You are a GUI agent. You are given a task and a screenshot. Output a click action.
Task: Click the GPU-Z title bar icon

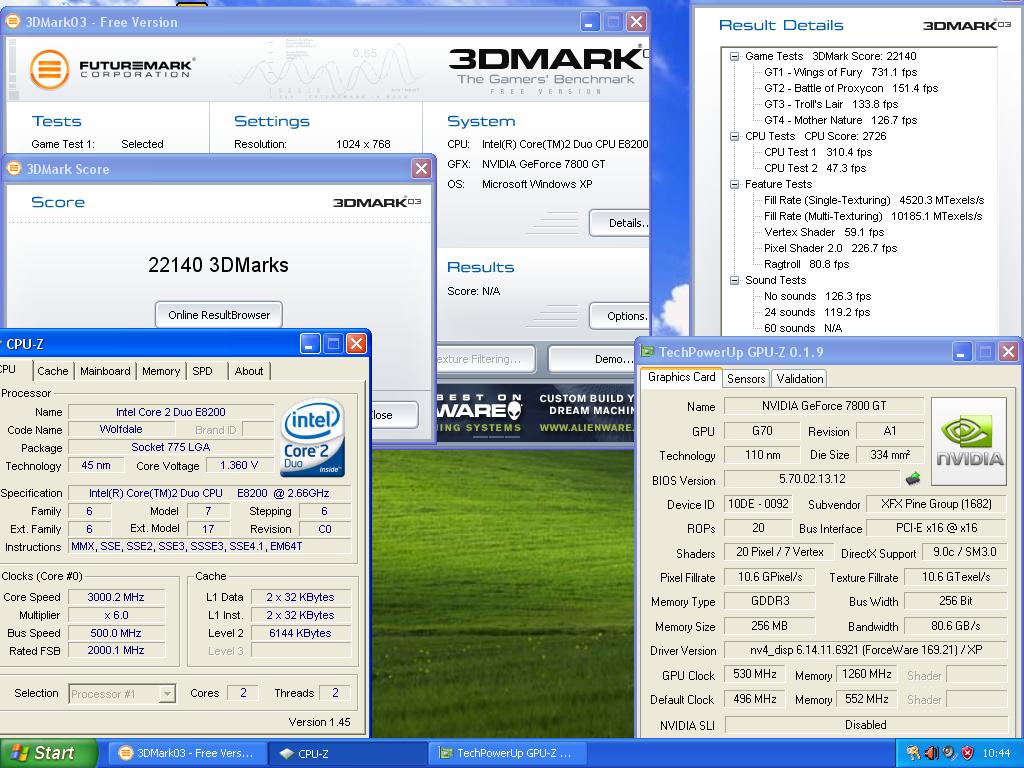[x=647, y=352]
